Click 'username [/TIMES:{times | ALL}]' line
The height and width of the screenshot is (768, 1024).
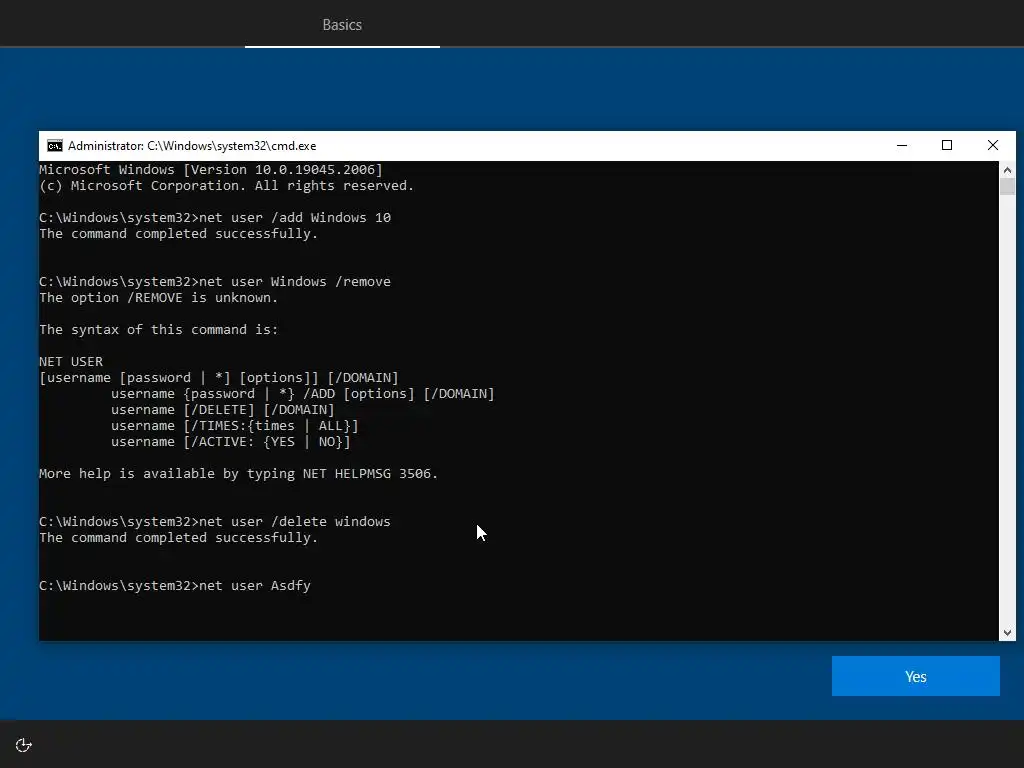234,426
